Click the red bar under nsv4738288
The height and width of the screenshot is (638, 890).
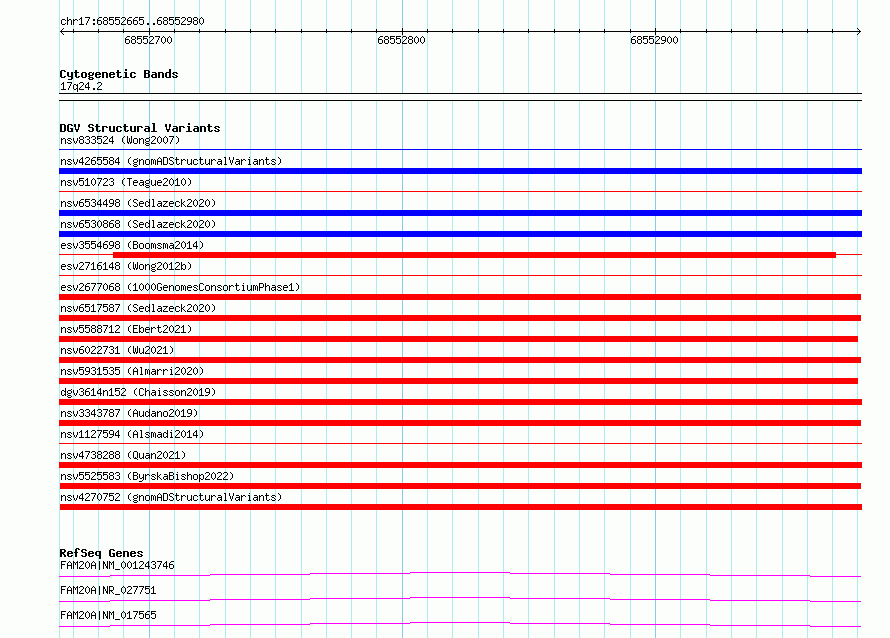[x=460, y=465]
